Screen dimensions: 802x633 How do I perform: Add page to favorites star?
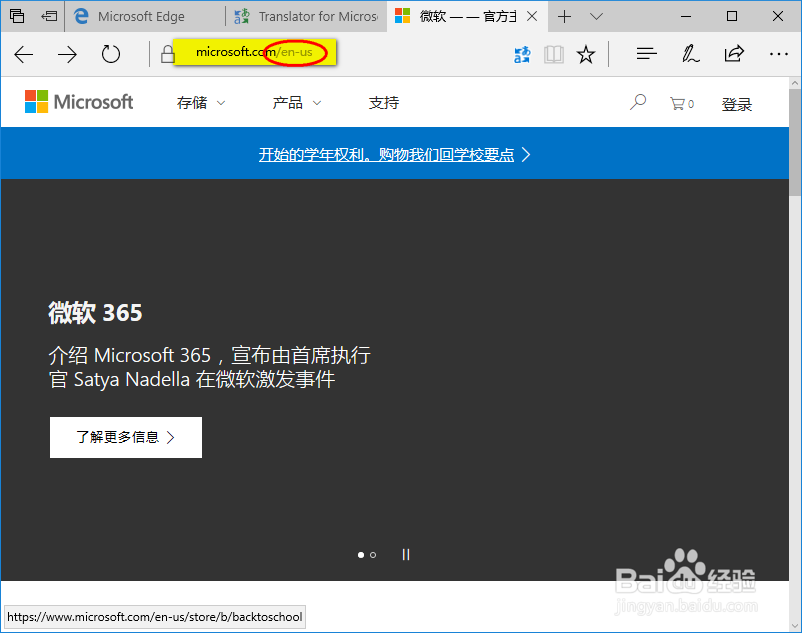tap(586, 54)
